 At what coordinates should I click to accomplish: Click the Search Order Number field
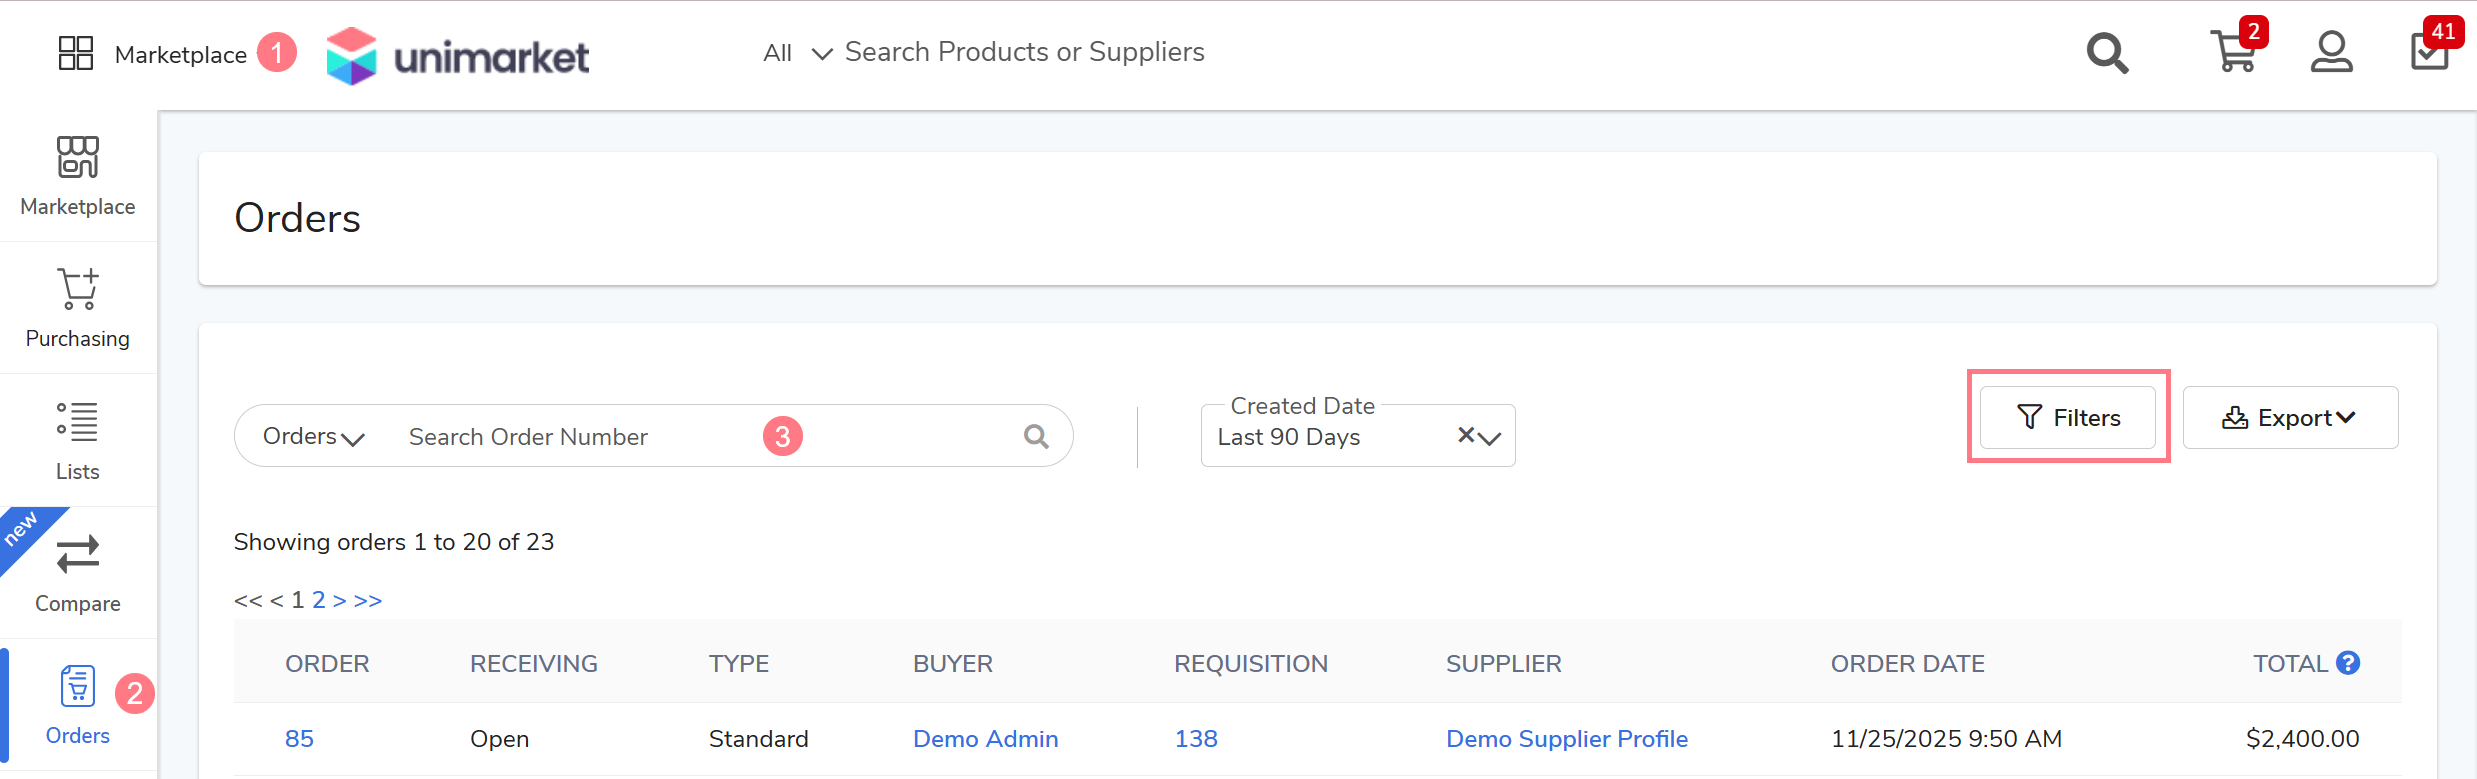click(580, 437)
